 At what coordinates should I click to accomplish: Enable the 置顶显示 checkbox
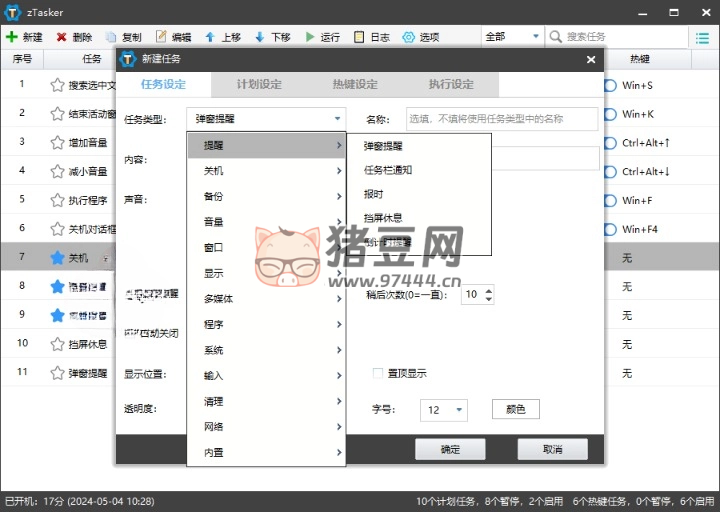coord(378,374)
